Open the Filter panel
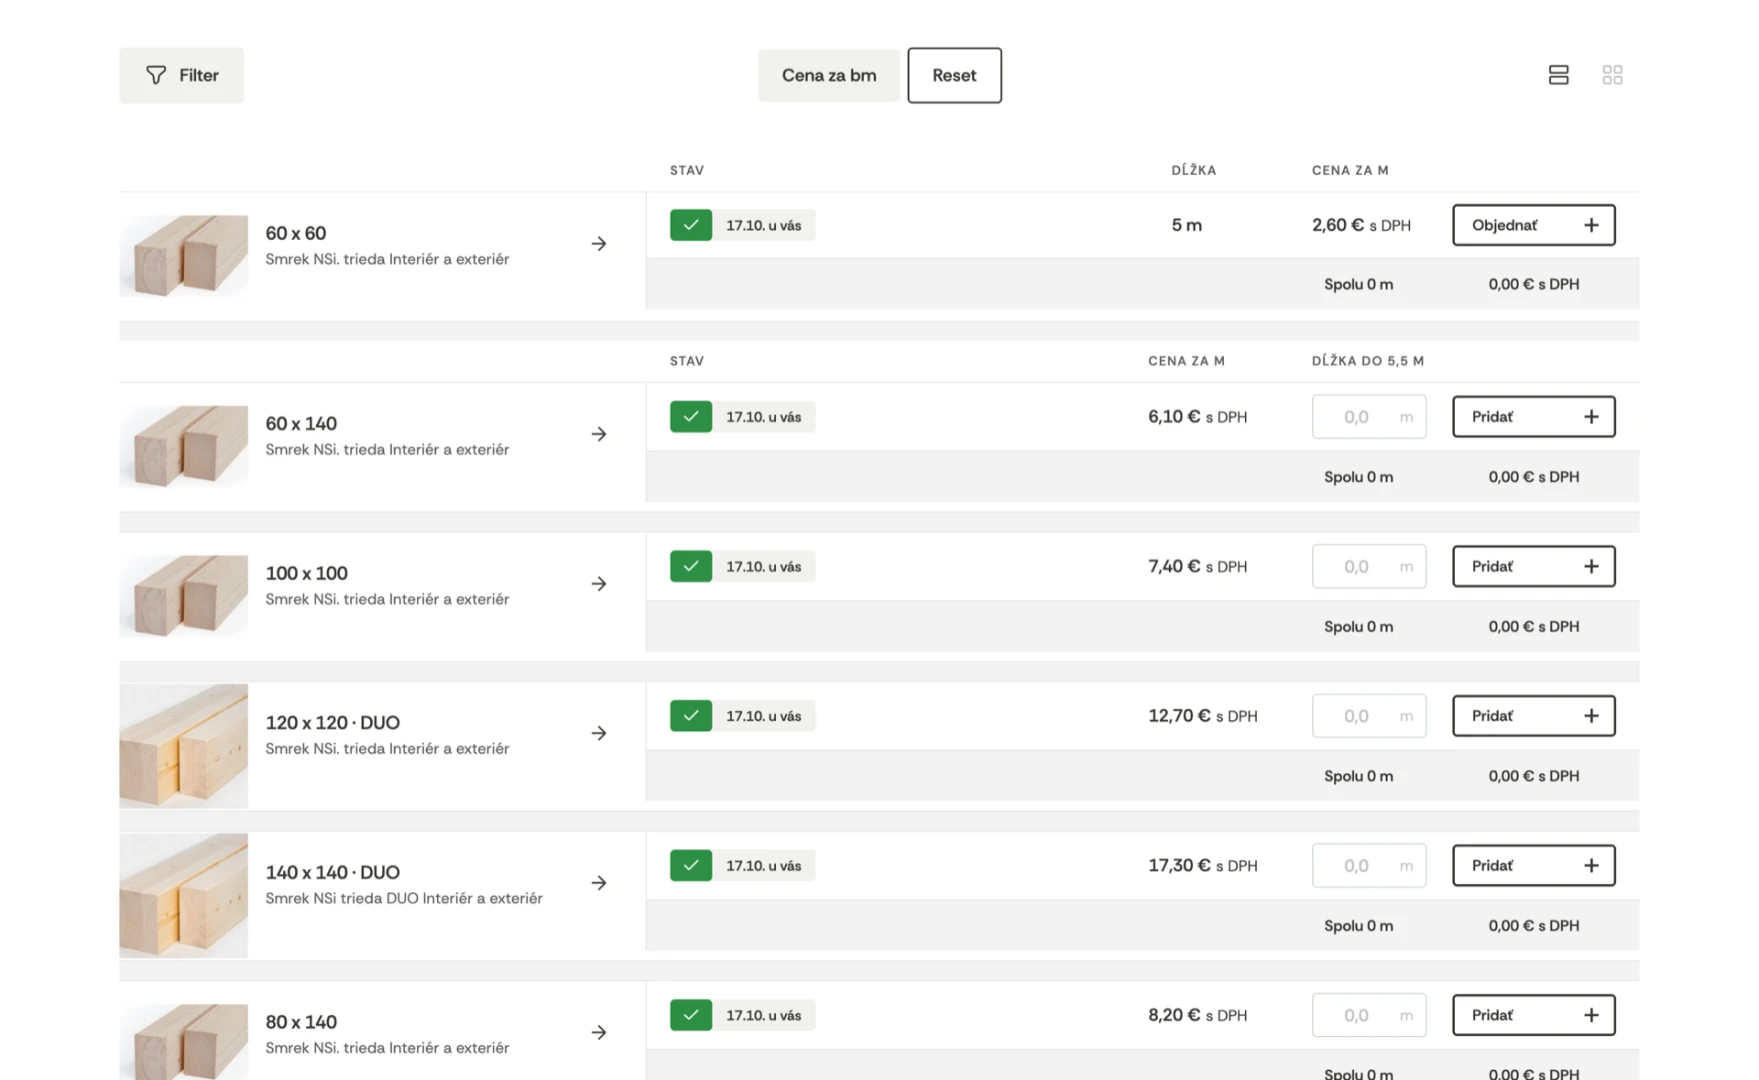The image size is (1759, 1080). pos(181,75)
